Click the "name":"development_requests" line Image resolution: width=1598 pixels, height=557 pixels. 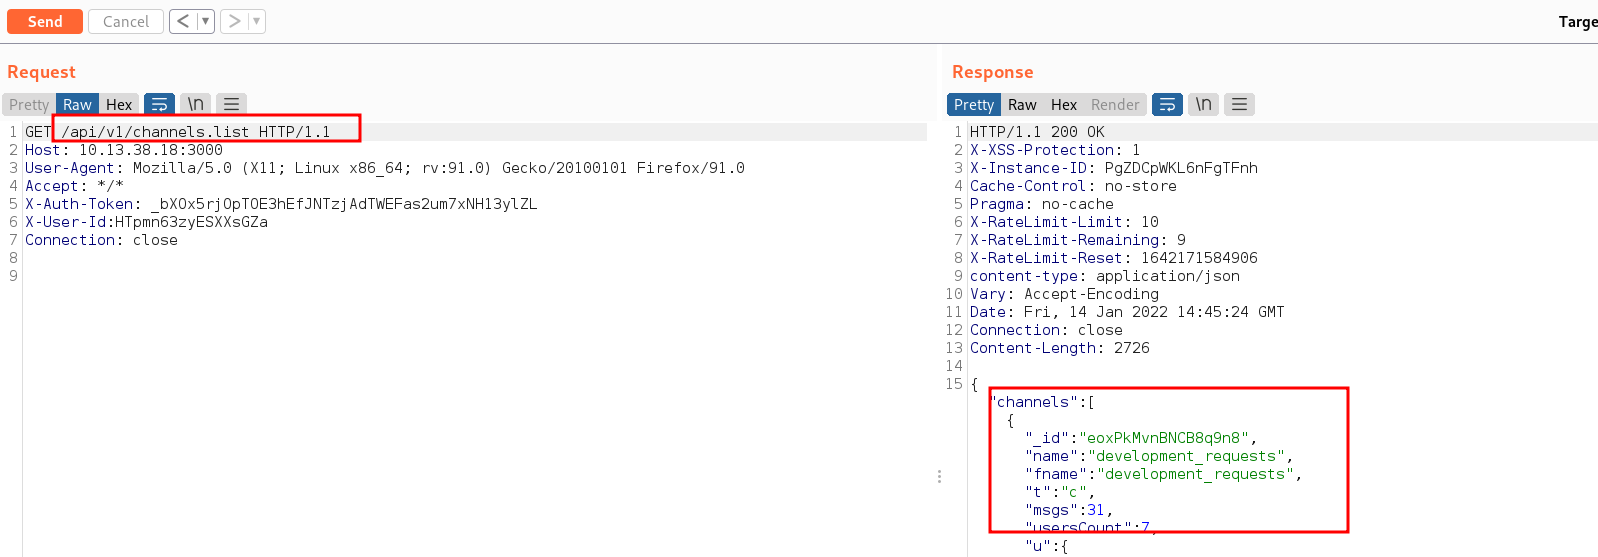(x=1159, y=456)
